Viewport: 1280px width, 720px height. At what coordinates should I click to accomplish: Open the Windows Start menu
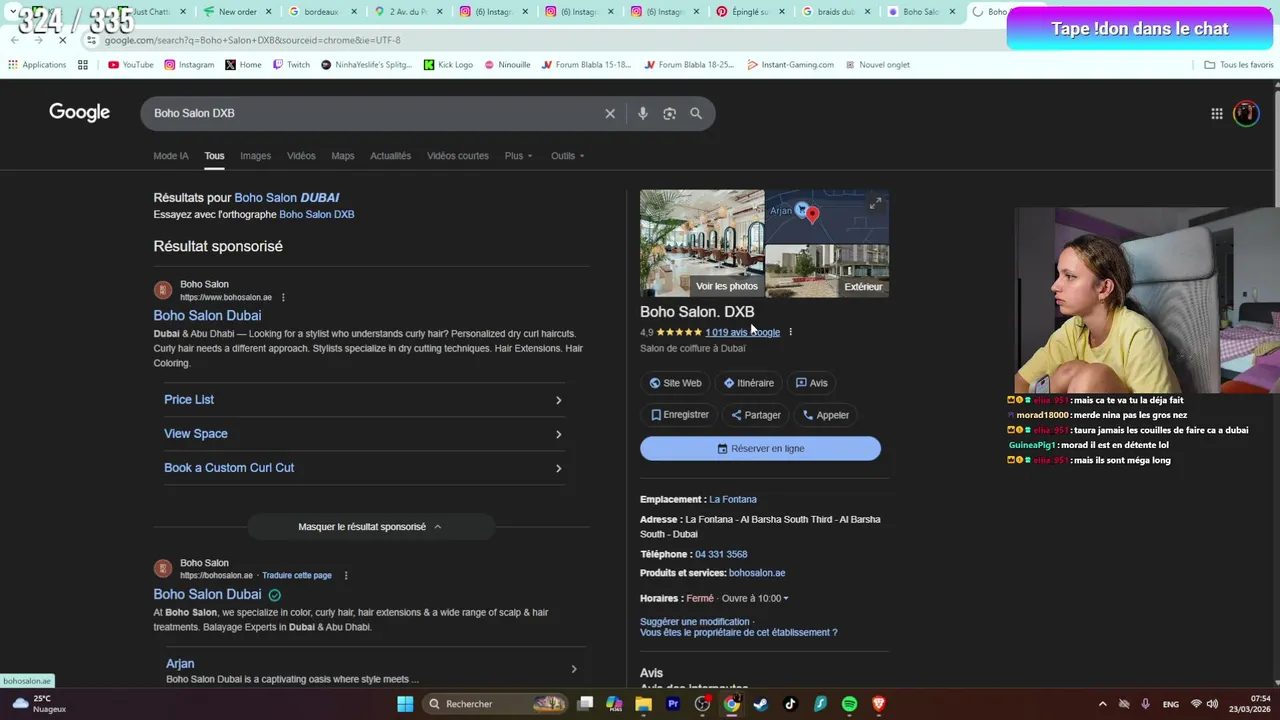(405, 704)
